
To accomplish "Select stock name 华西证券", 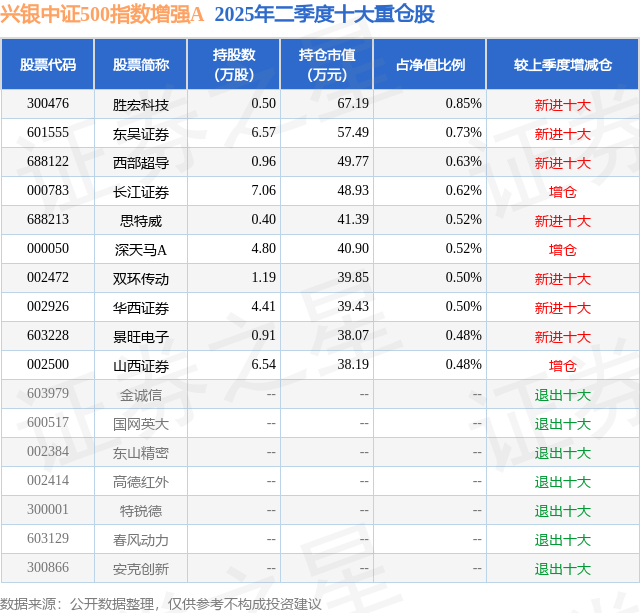I will click(141, 308).
